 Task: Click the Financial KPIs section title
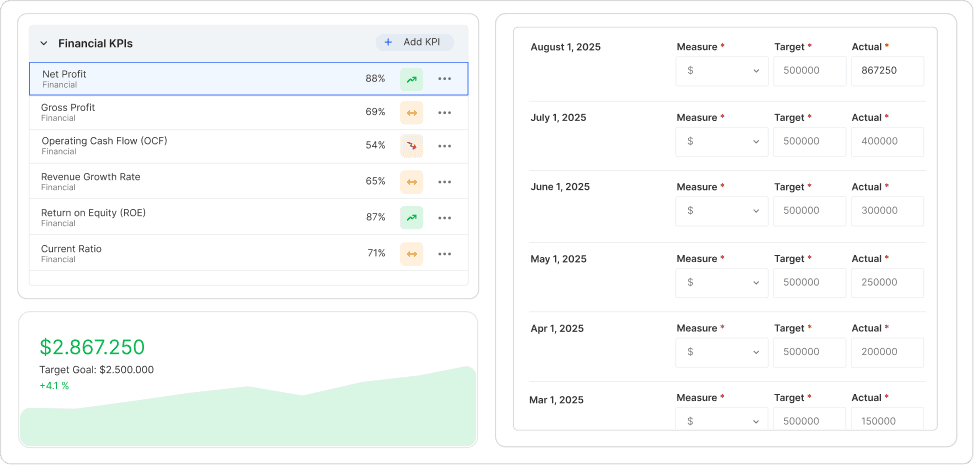[x=95, y=43]
